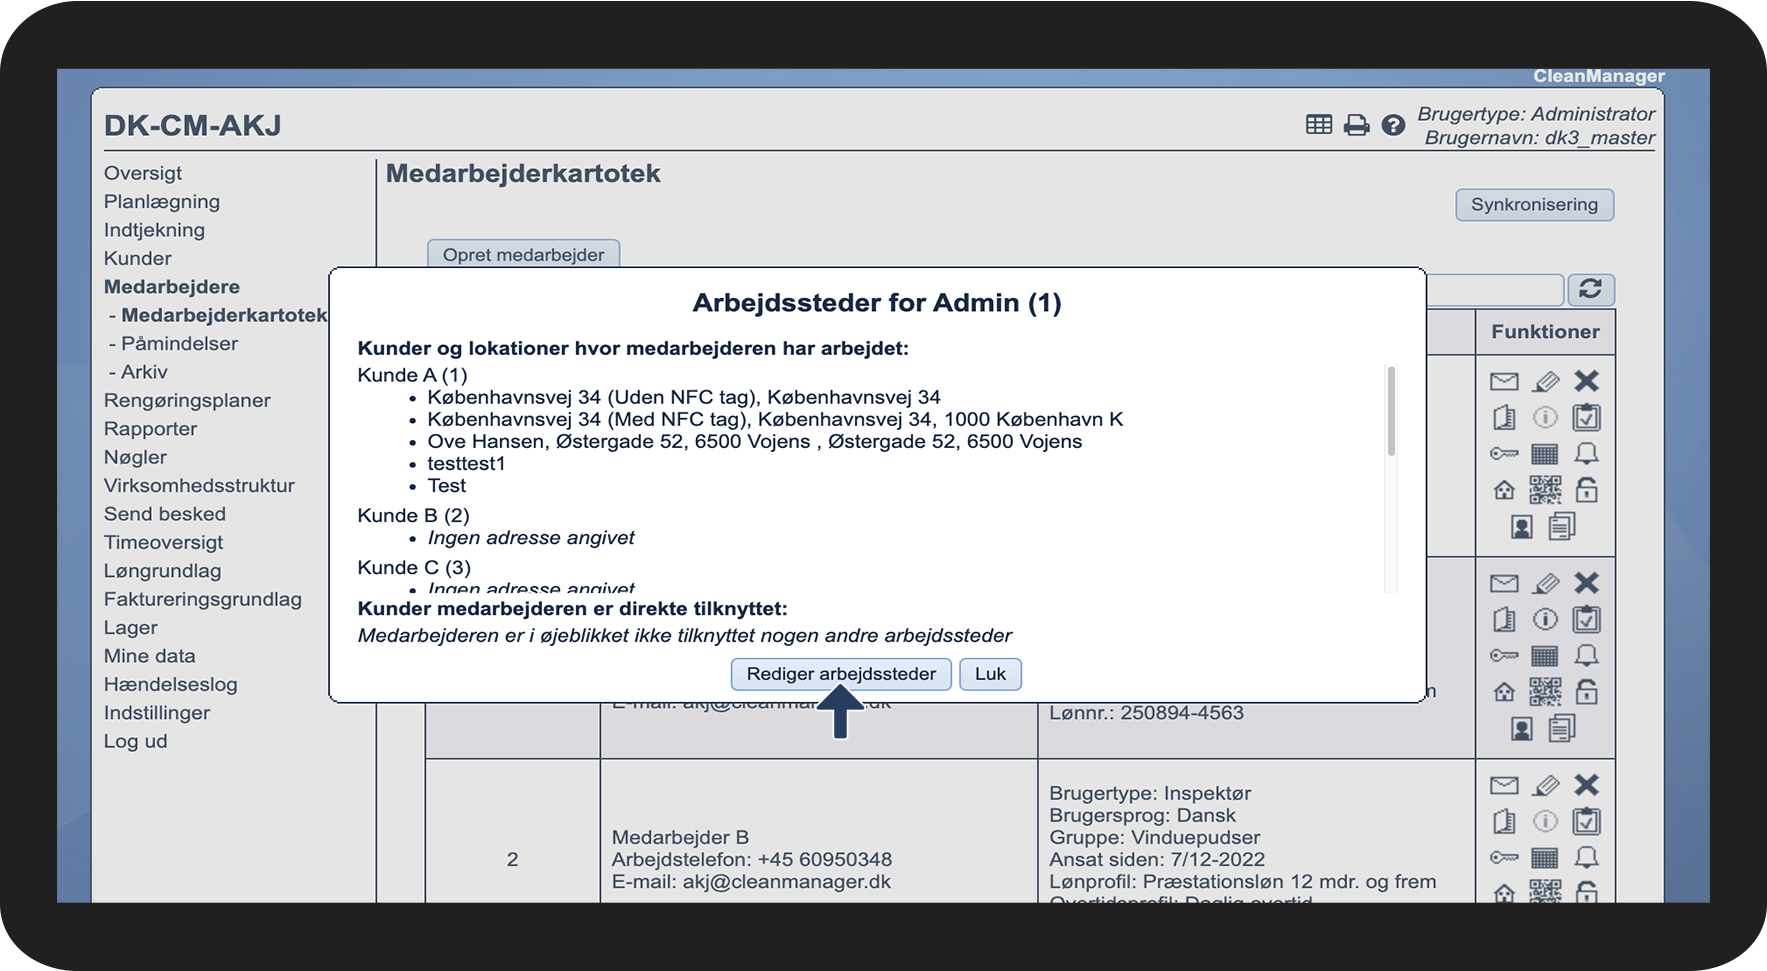Click the table grid icon in the header

[x=1319, y=124]
